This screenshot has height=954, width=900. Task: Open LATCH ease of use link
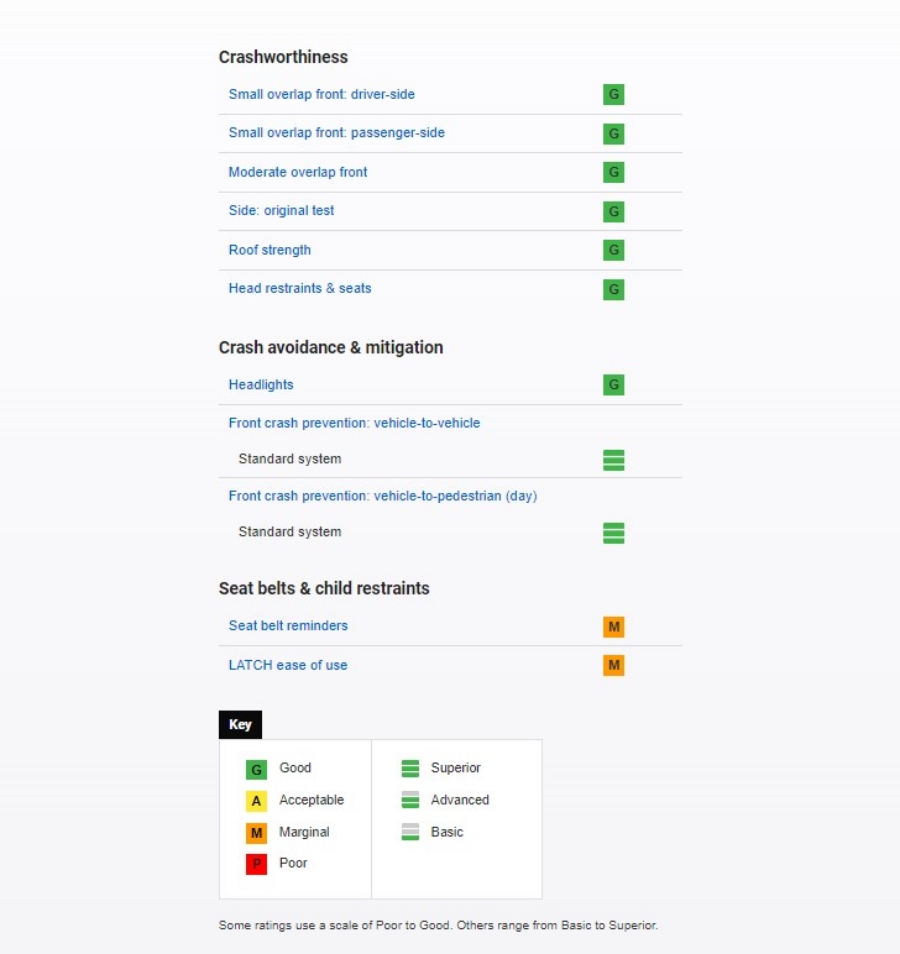288,665
